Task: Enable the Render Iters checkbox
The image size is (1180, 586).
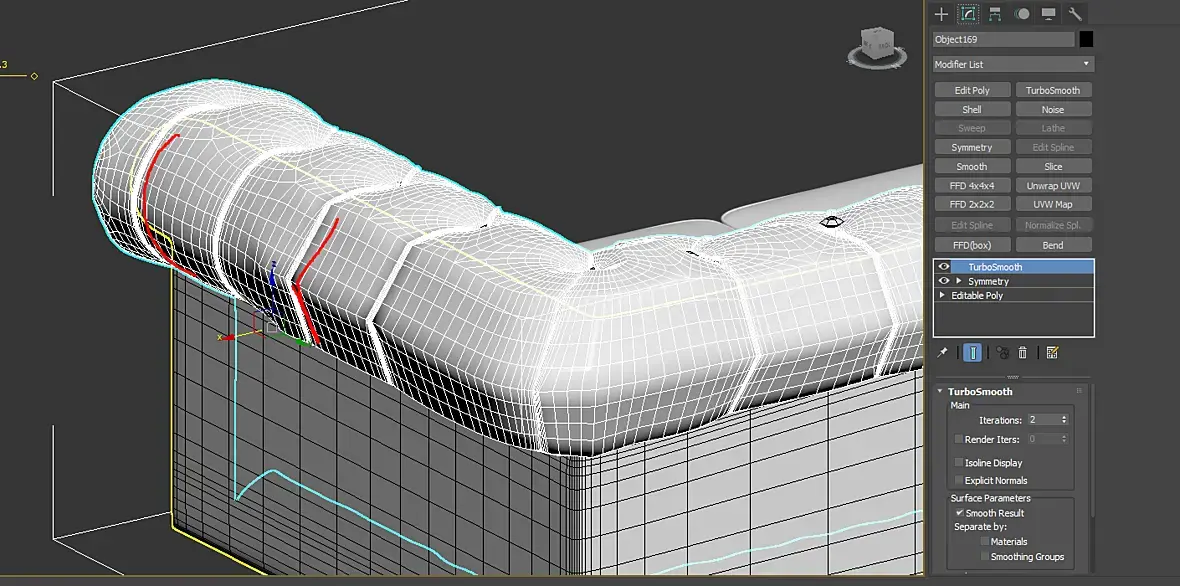Action: [959, 439]
